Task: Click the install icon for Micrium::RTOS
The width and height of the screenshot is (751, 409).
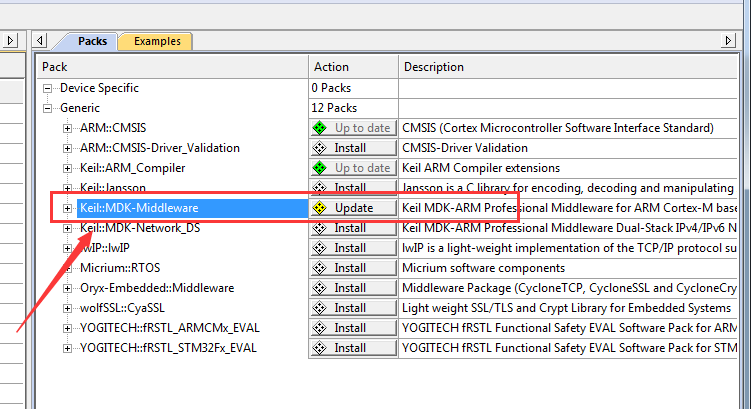Action: tap(320, 268)
